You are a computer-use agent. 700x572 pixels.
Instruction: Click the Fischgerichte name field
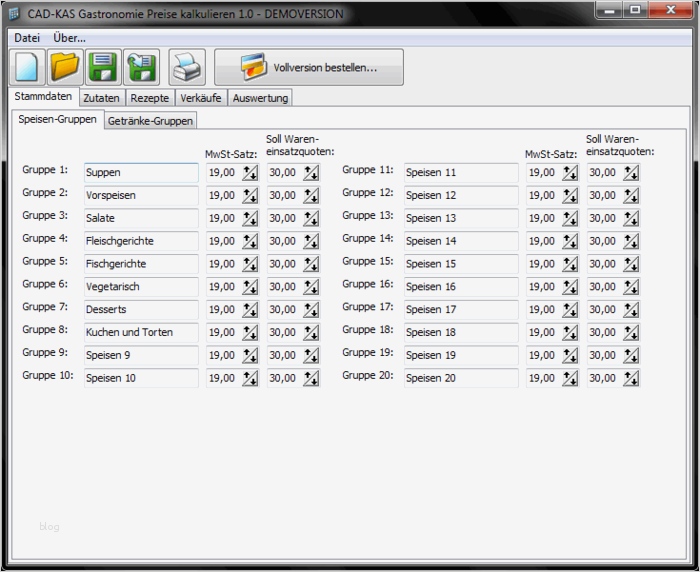(141, 263)
